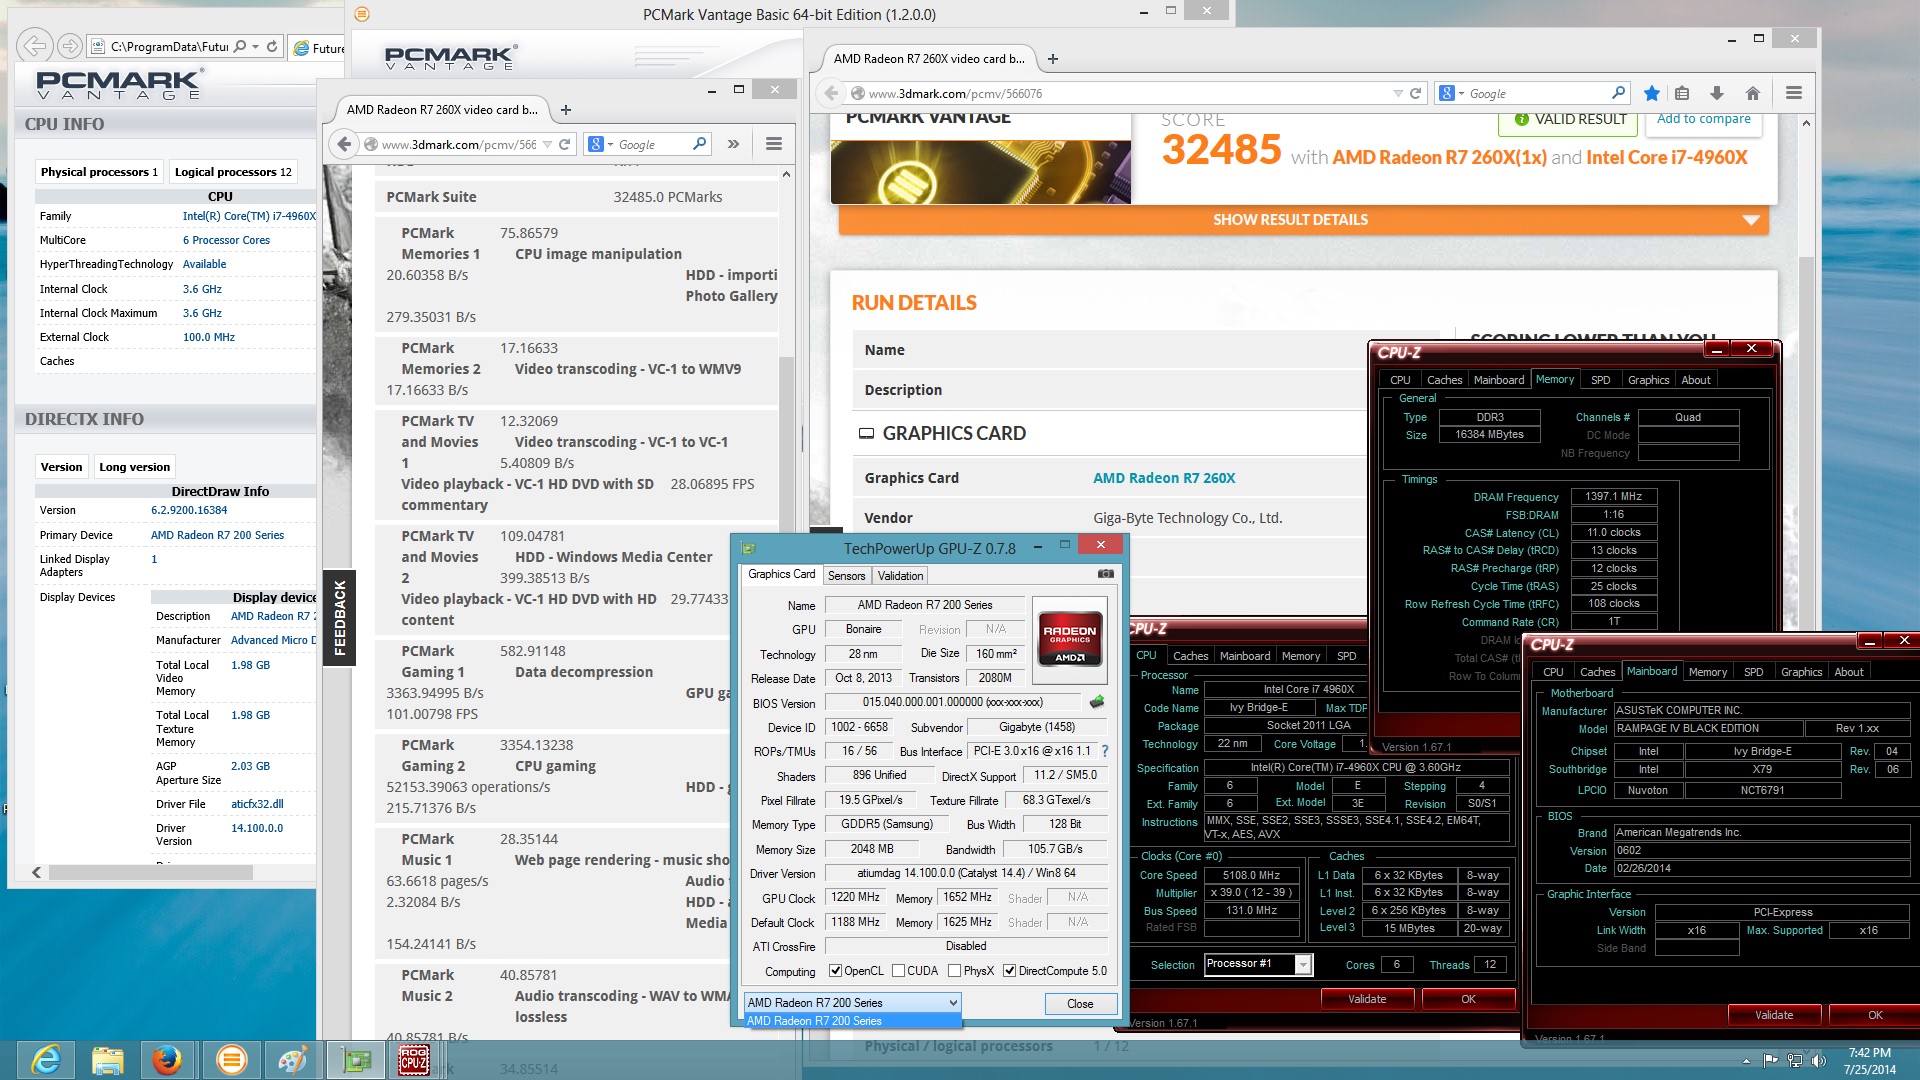Open File Explorer from taskbar
Screen dimensions: 1920x1080
(107, 1059)
